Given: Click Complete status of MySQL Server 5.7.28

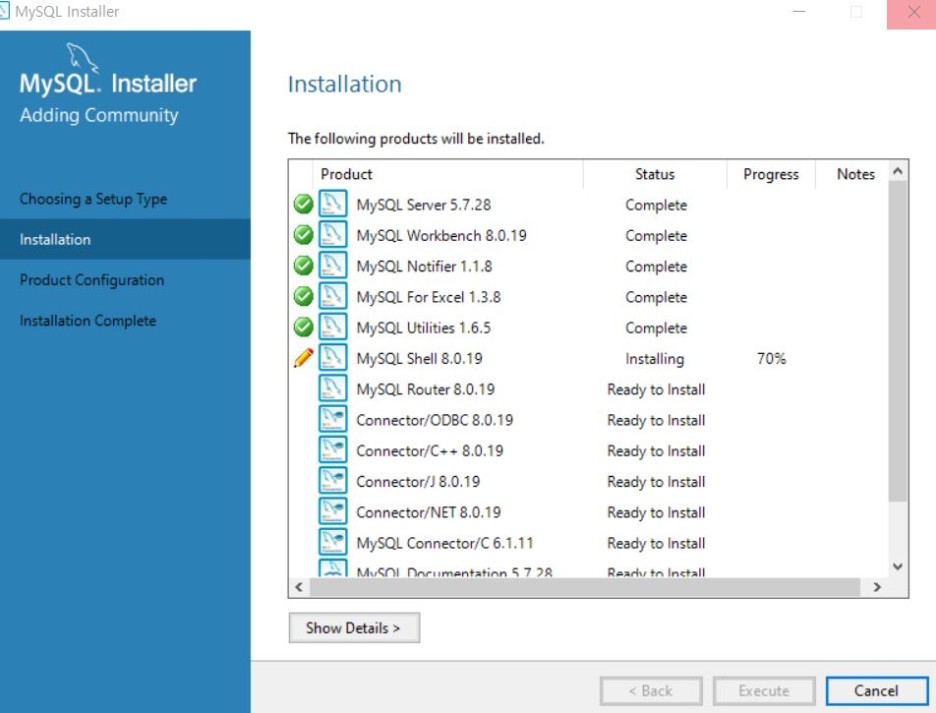Looking at the screenshot, I should click(x=656, y=205).
